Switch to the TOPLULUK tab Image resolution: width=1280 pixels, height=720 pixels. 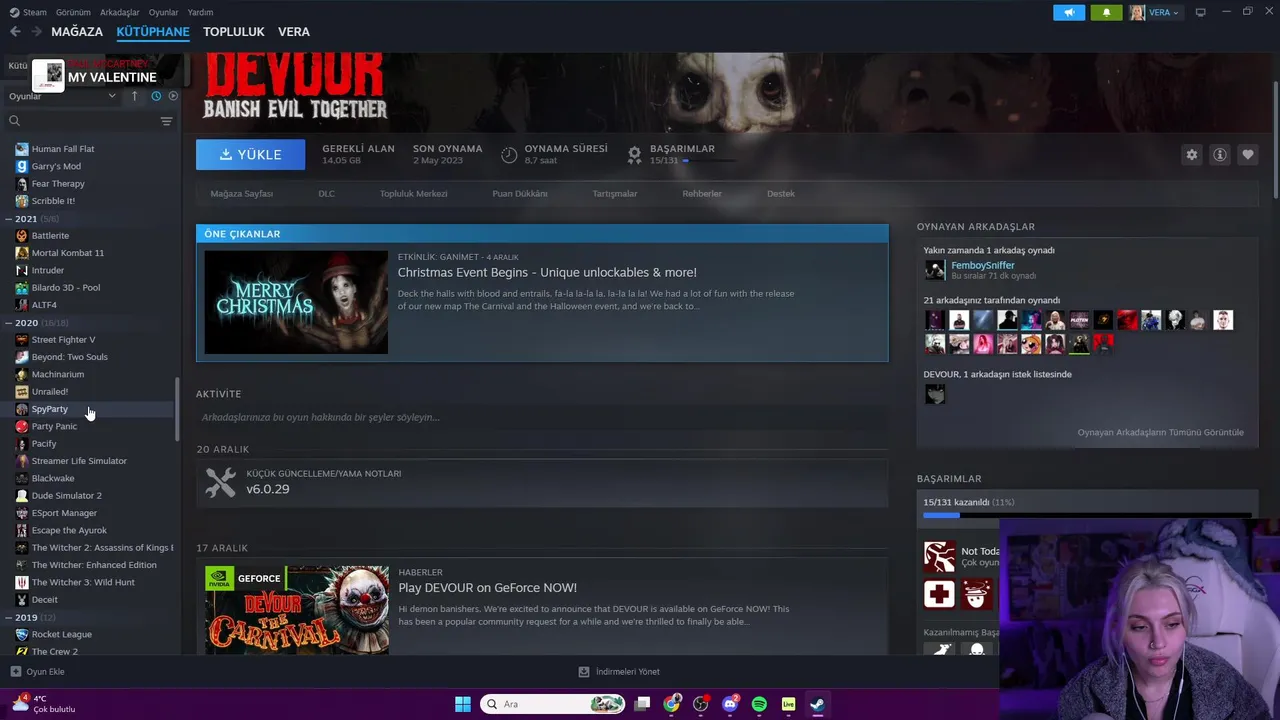[234, 32]
